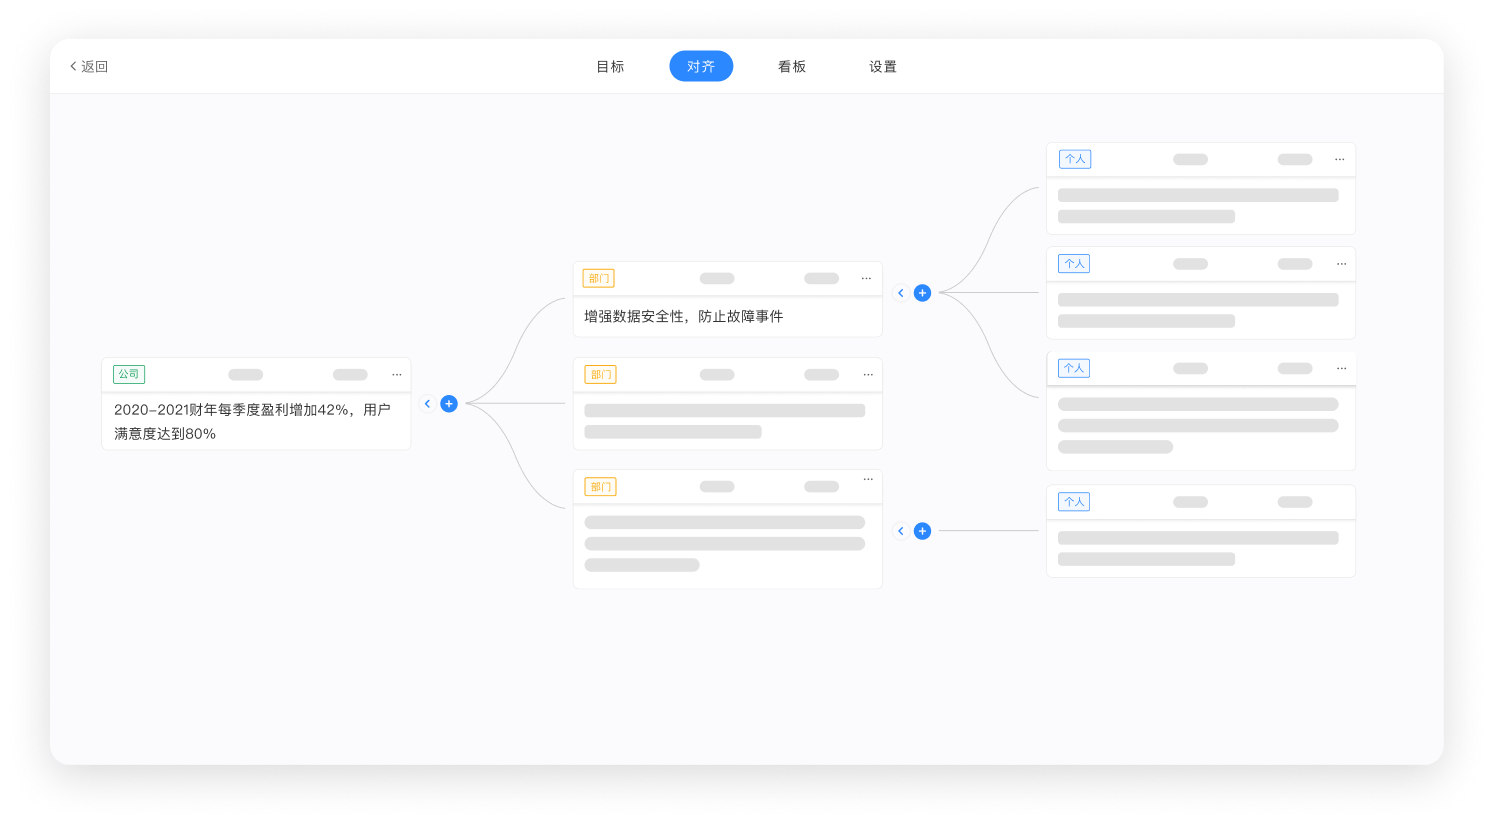
Task: Collapse the upper personal goals branch via its chevron
Action: pos(900,293)
